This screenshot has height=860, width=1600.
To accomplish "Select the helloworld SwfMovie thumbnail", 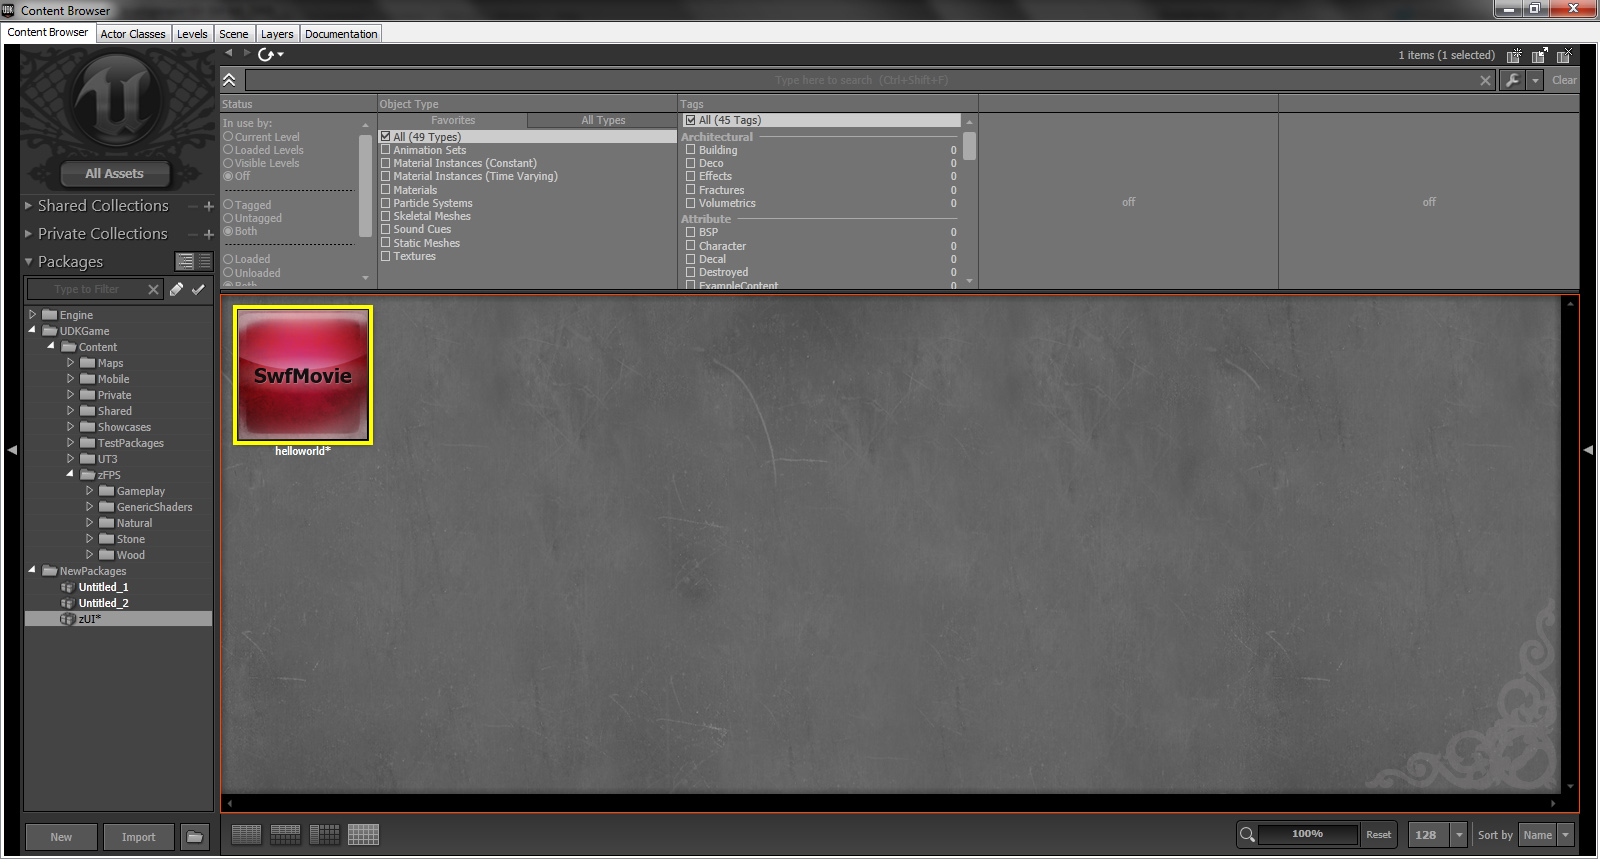I will [303, 375].
